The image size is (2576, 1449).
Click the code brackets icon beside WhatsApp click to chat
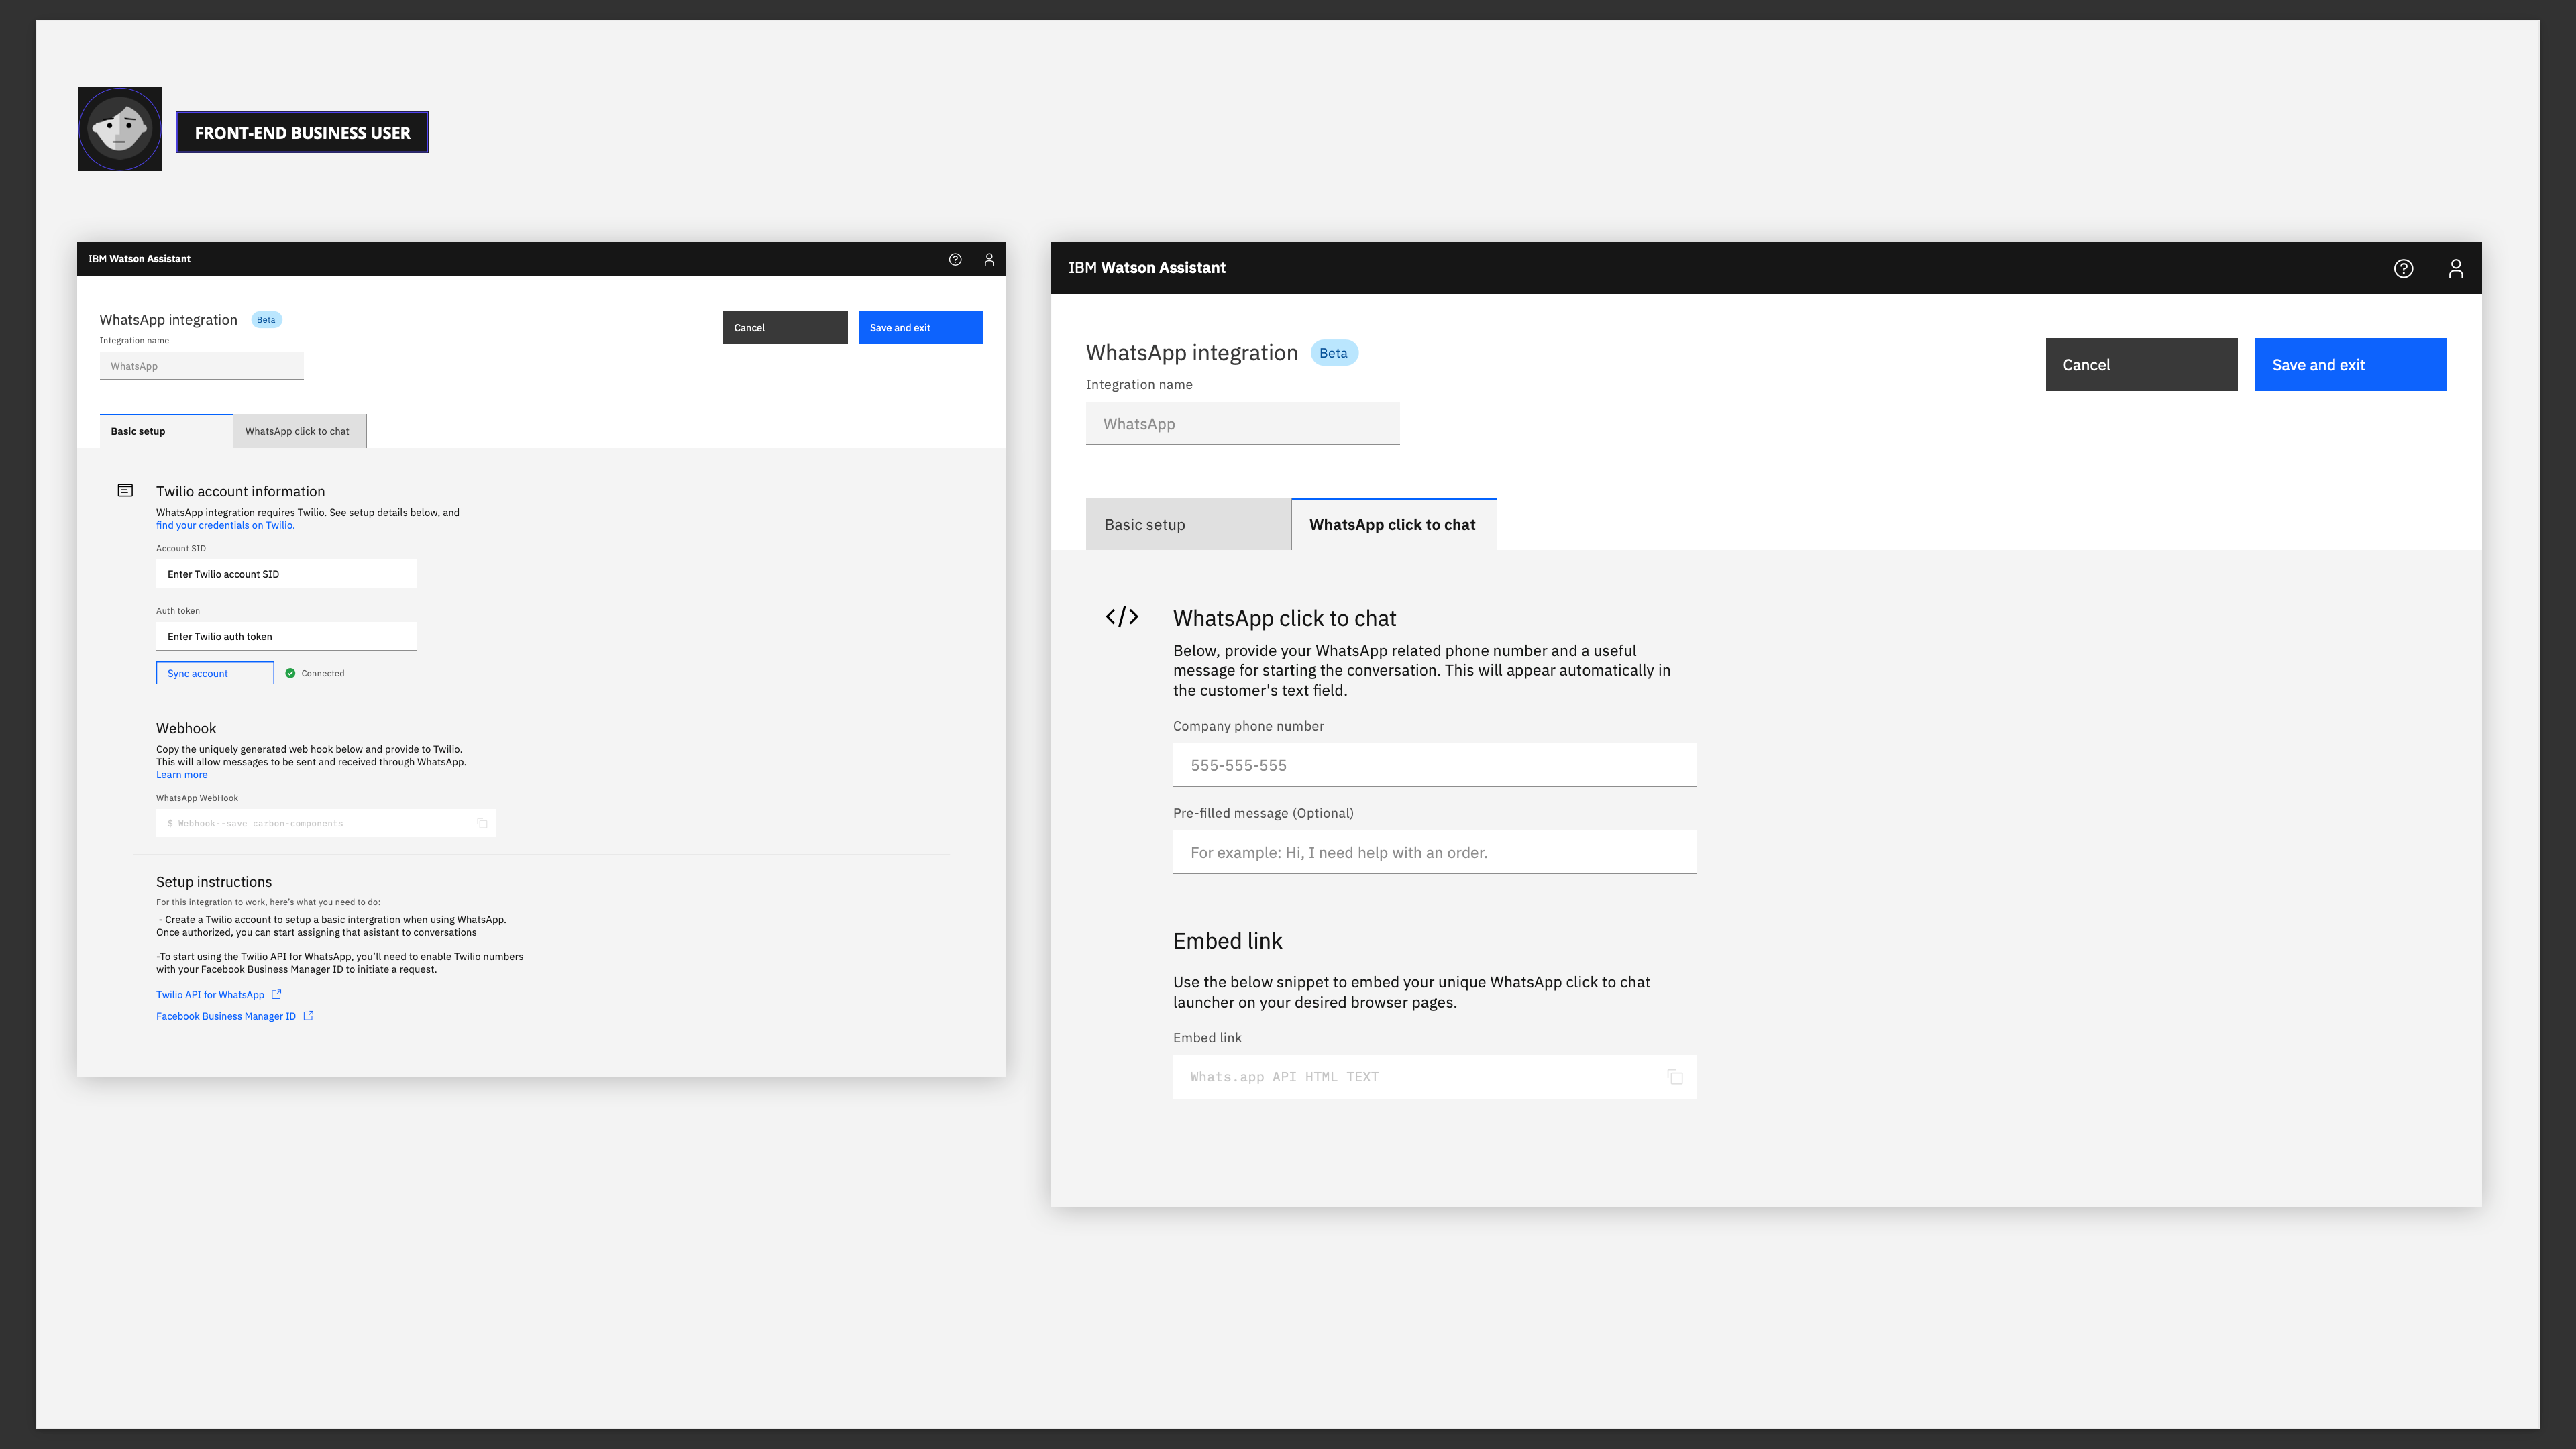point(1122,617)
